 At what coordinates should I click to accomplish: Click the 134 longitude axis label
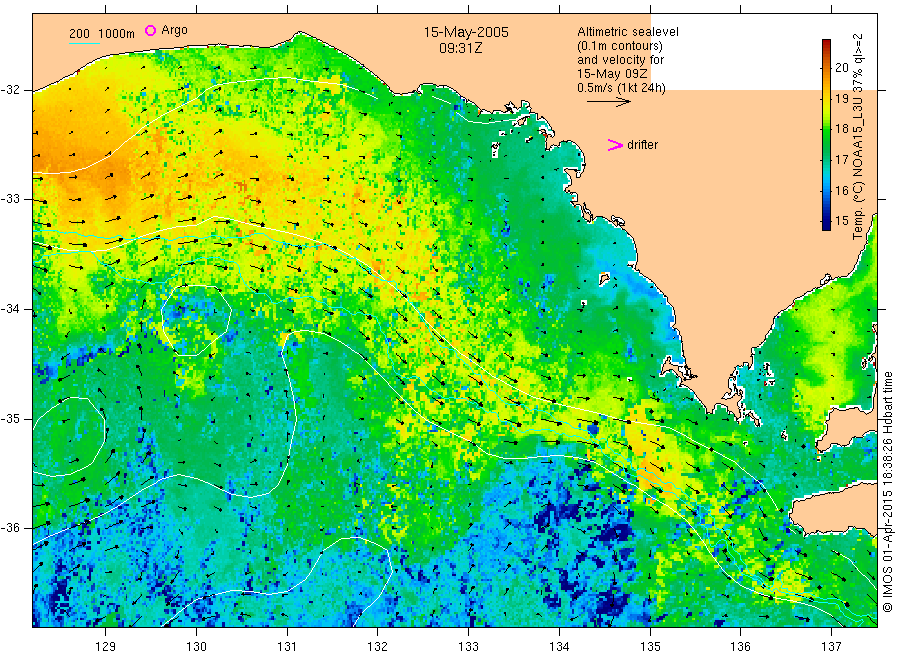[x=559, y=647]
